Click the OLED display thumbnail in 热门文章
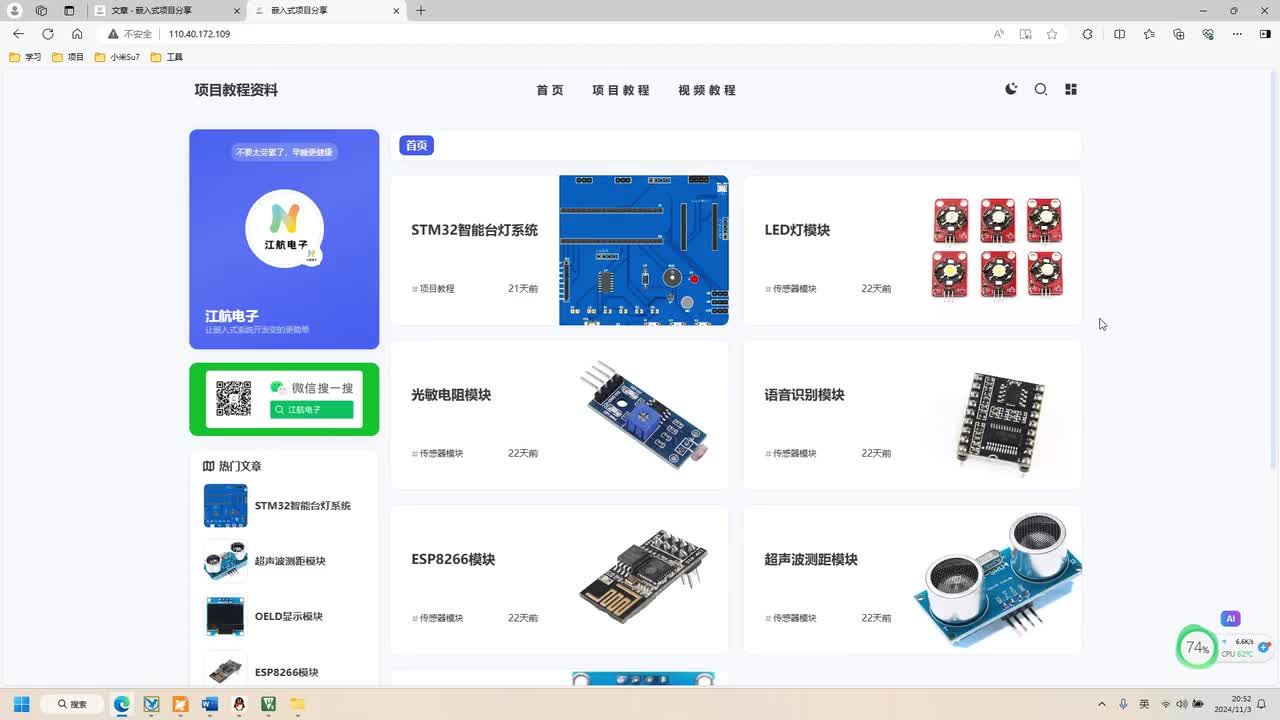The height and width of the screenshot is (720, 1280). tap(225, 617)
